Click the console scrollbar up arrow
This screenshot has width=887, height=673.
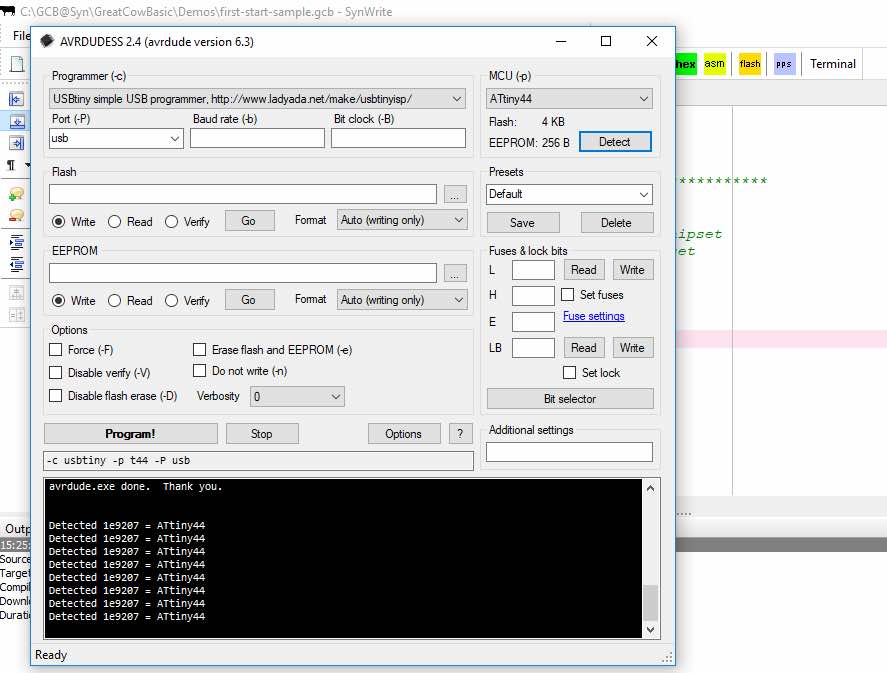[x=651, y=488]
